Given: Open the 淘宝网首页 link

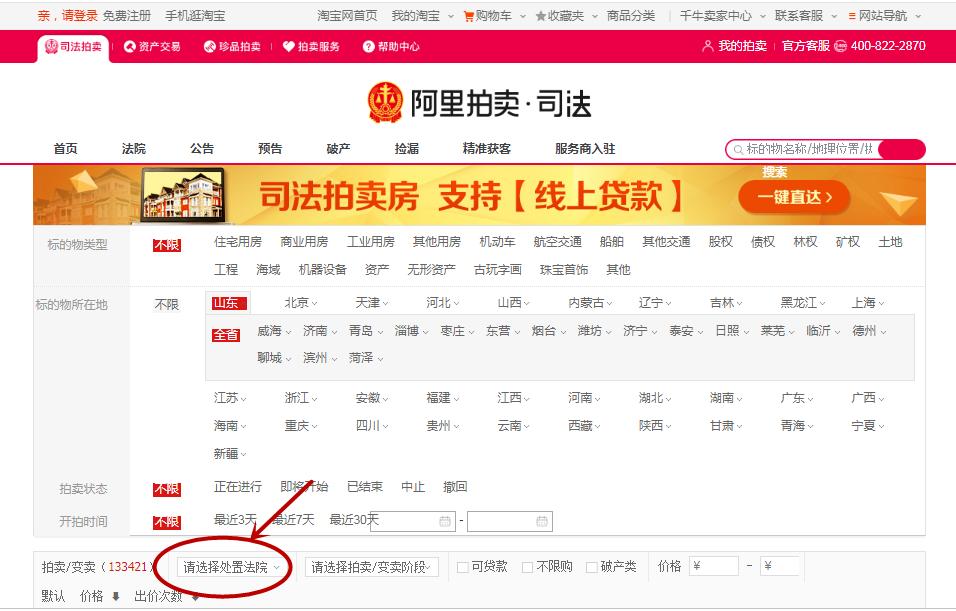Looking at the screenshot, I should point(347,16).
